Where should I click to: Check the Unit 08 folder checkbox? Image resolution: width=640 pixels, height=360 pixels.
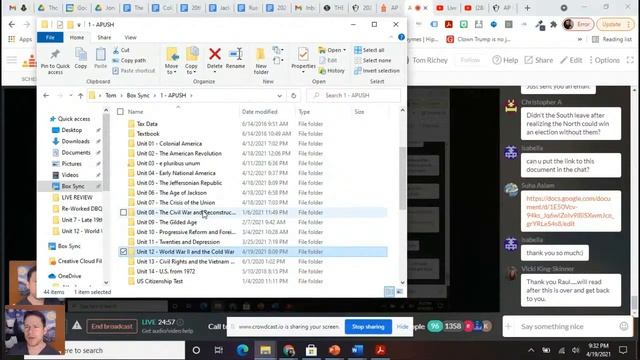[x=123, y=212]
